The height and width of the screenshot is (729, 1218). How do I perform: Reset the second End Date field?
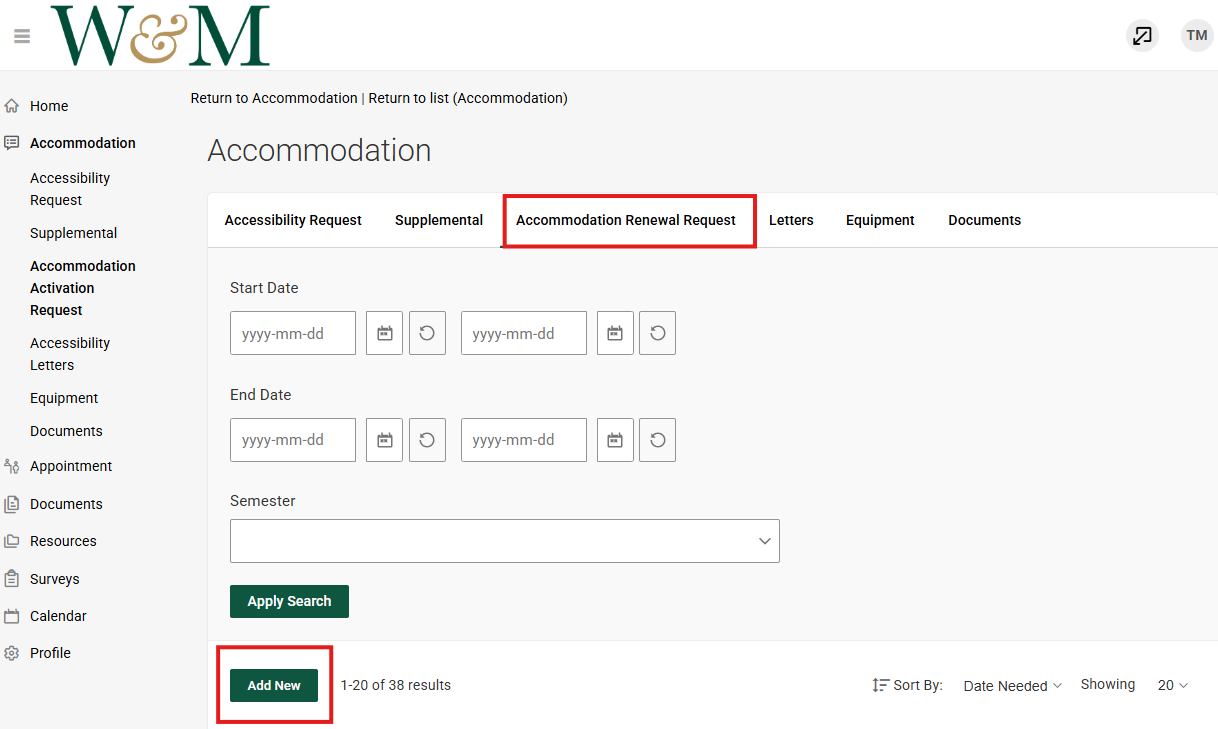(658, 440)
